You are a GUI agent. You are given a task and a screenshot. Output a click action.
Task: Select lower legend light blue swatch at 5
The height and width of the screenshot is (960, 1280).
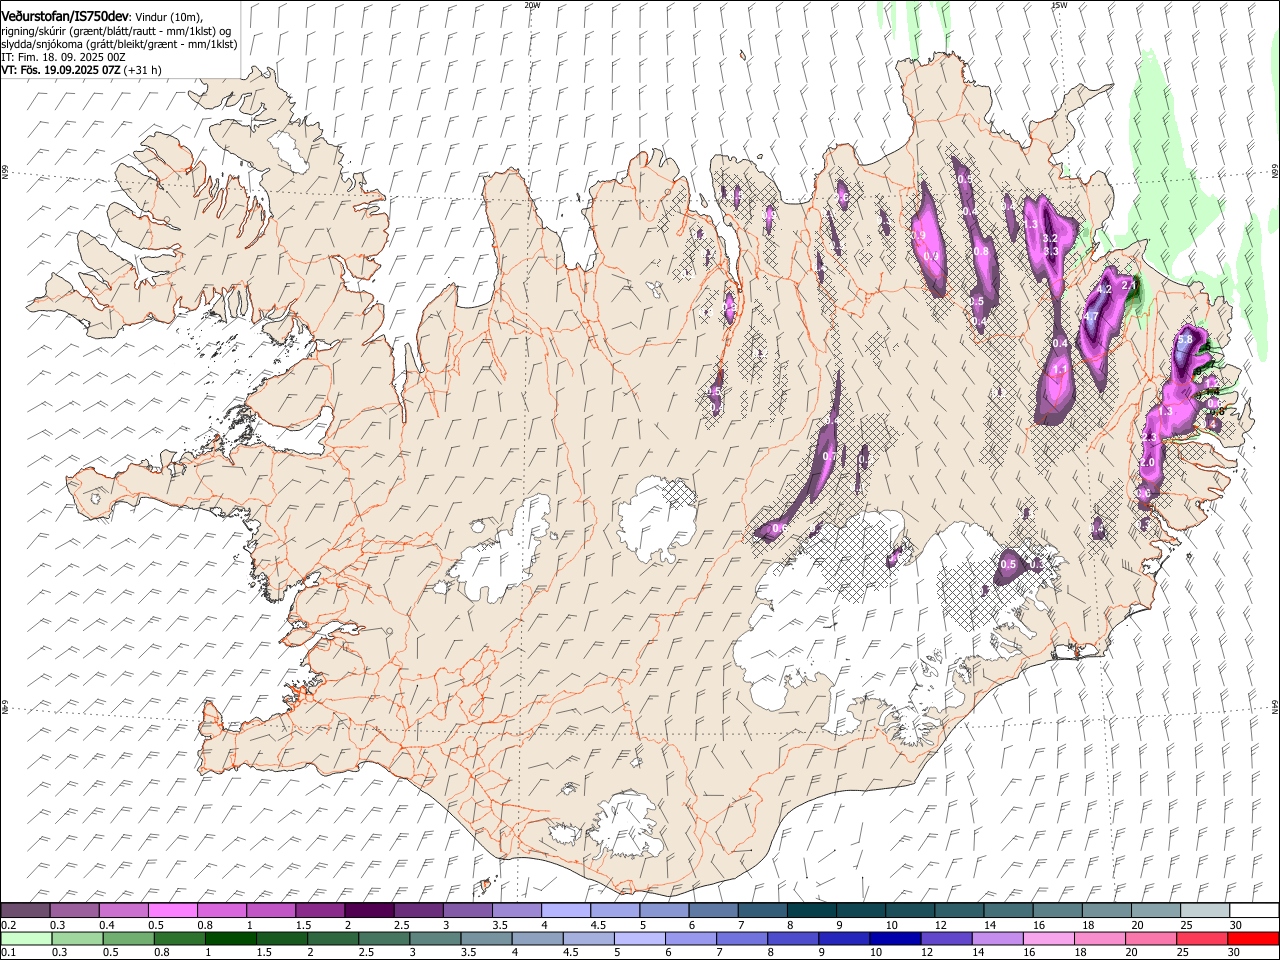tap(639, 939)
